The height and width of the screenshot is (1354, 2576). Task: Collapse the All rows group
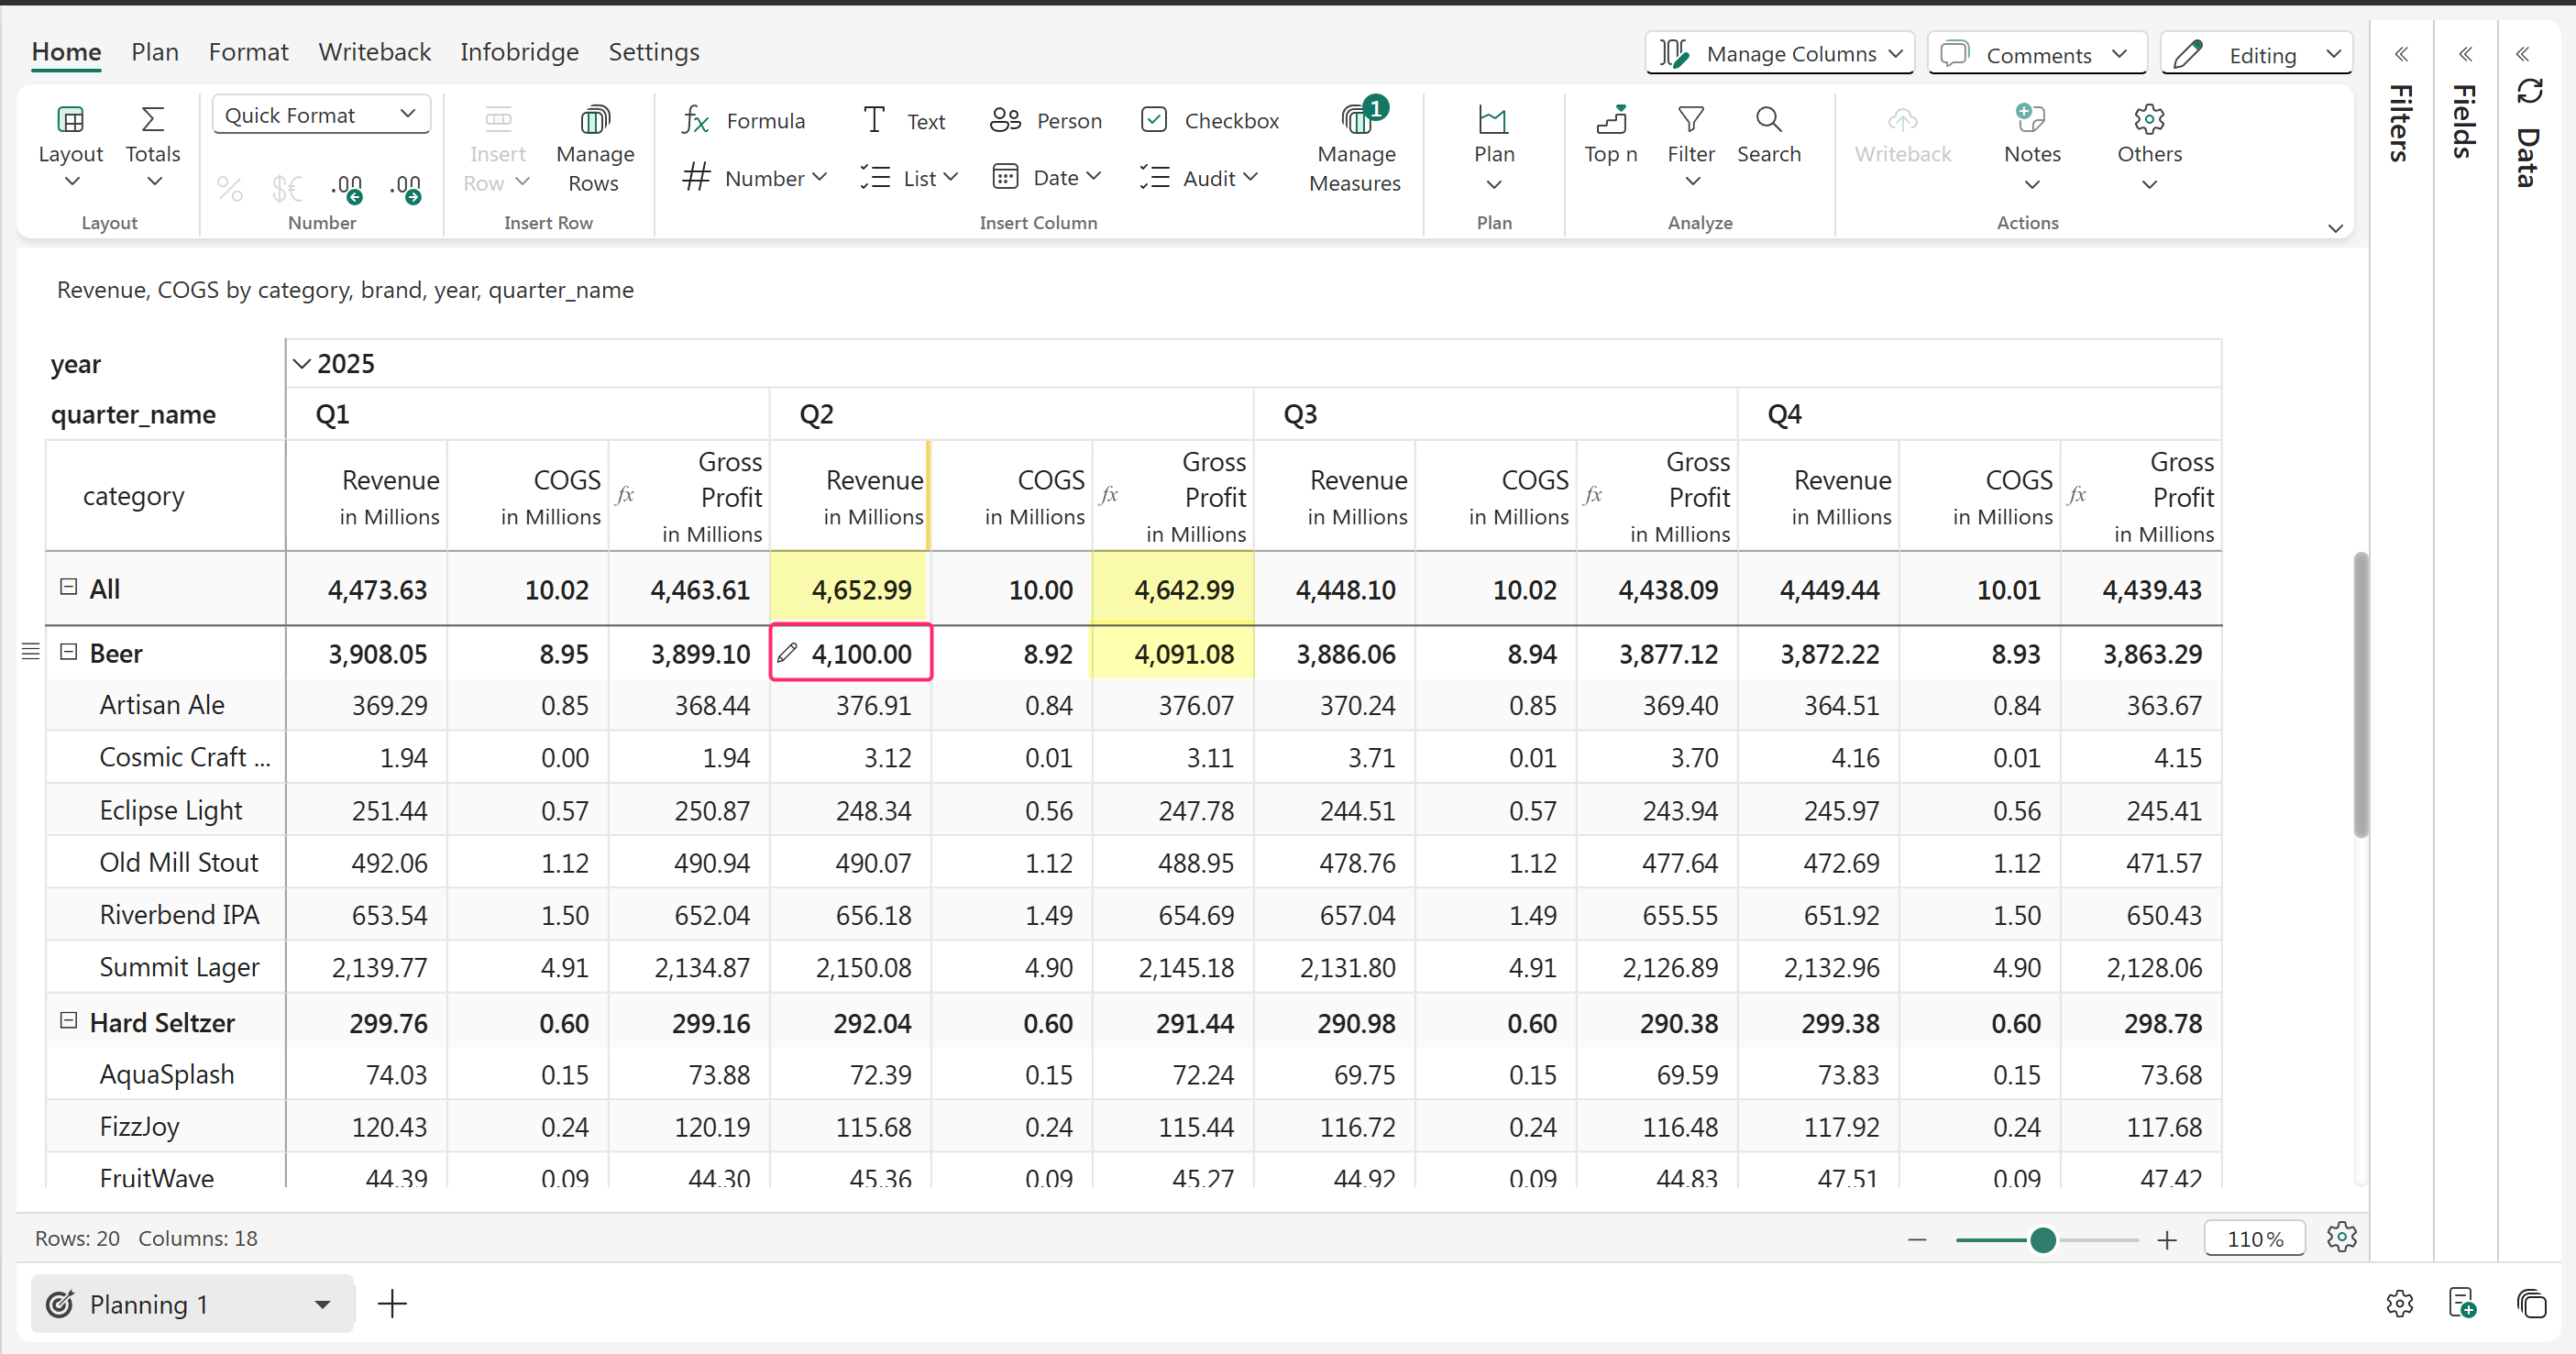[x=68, y=587]
